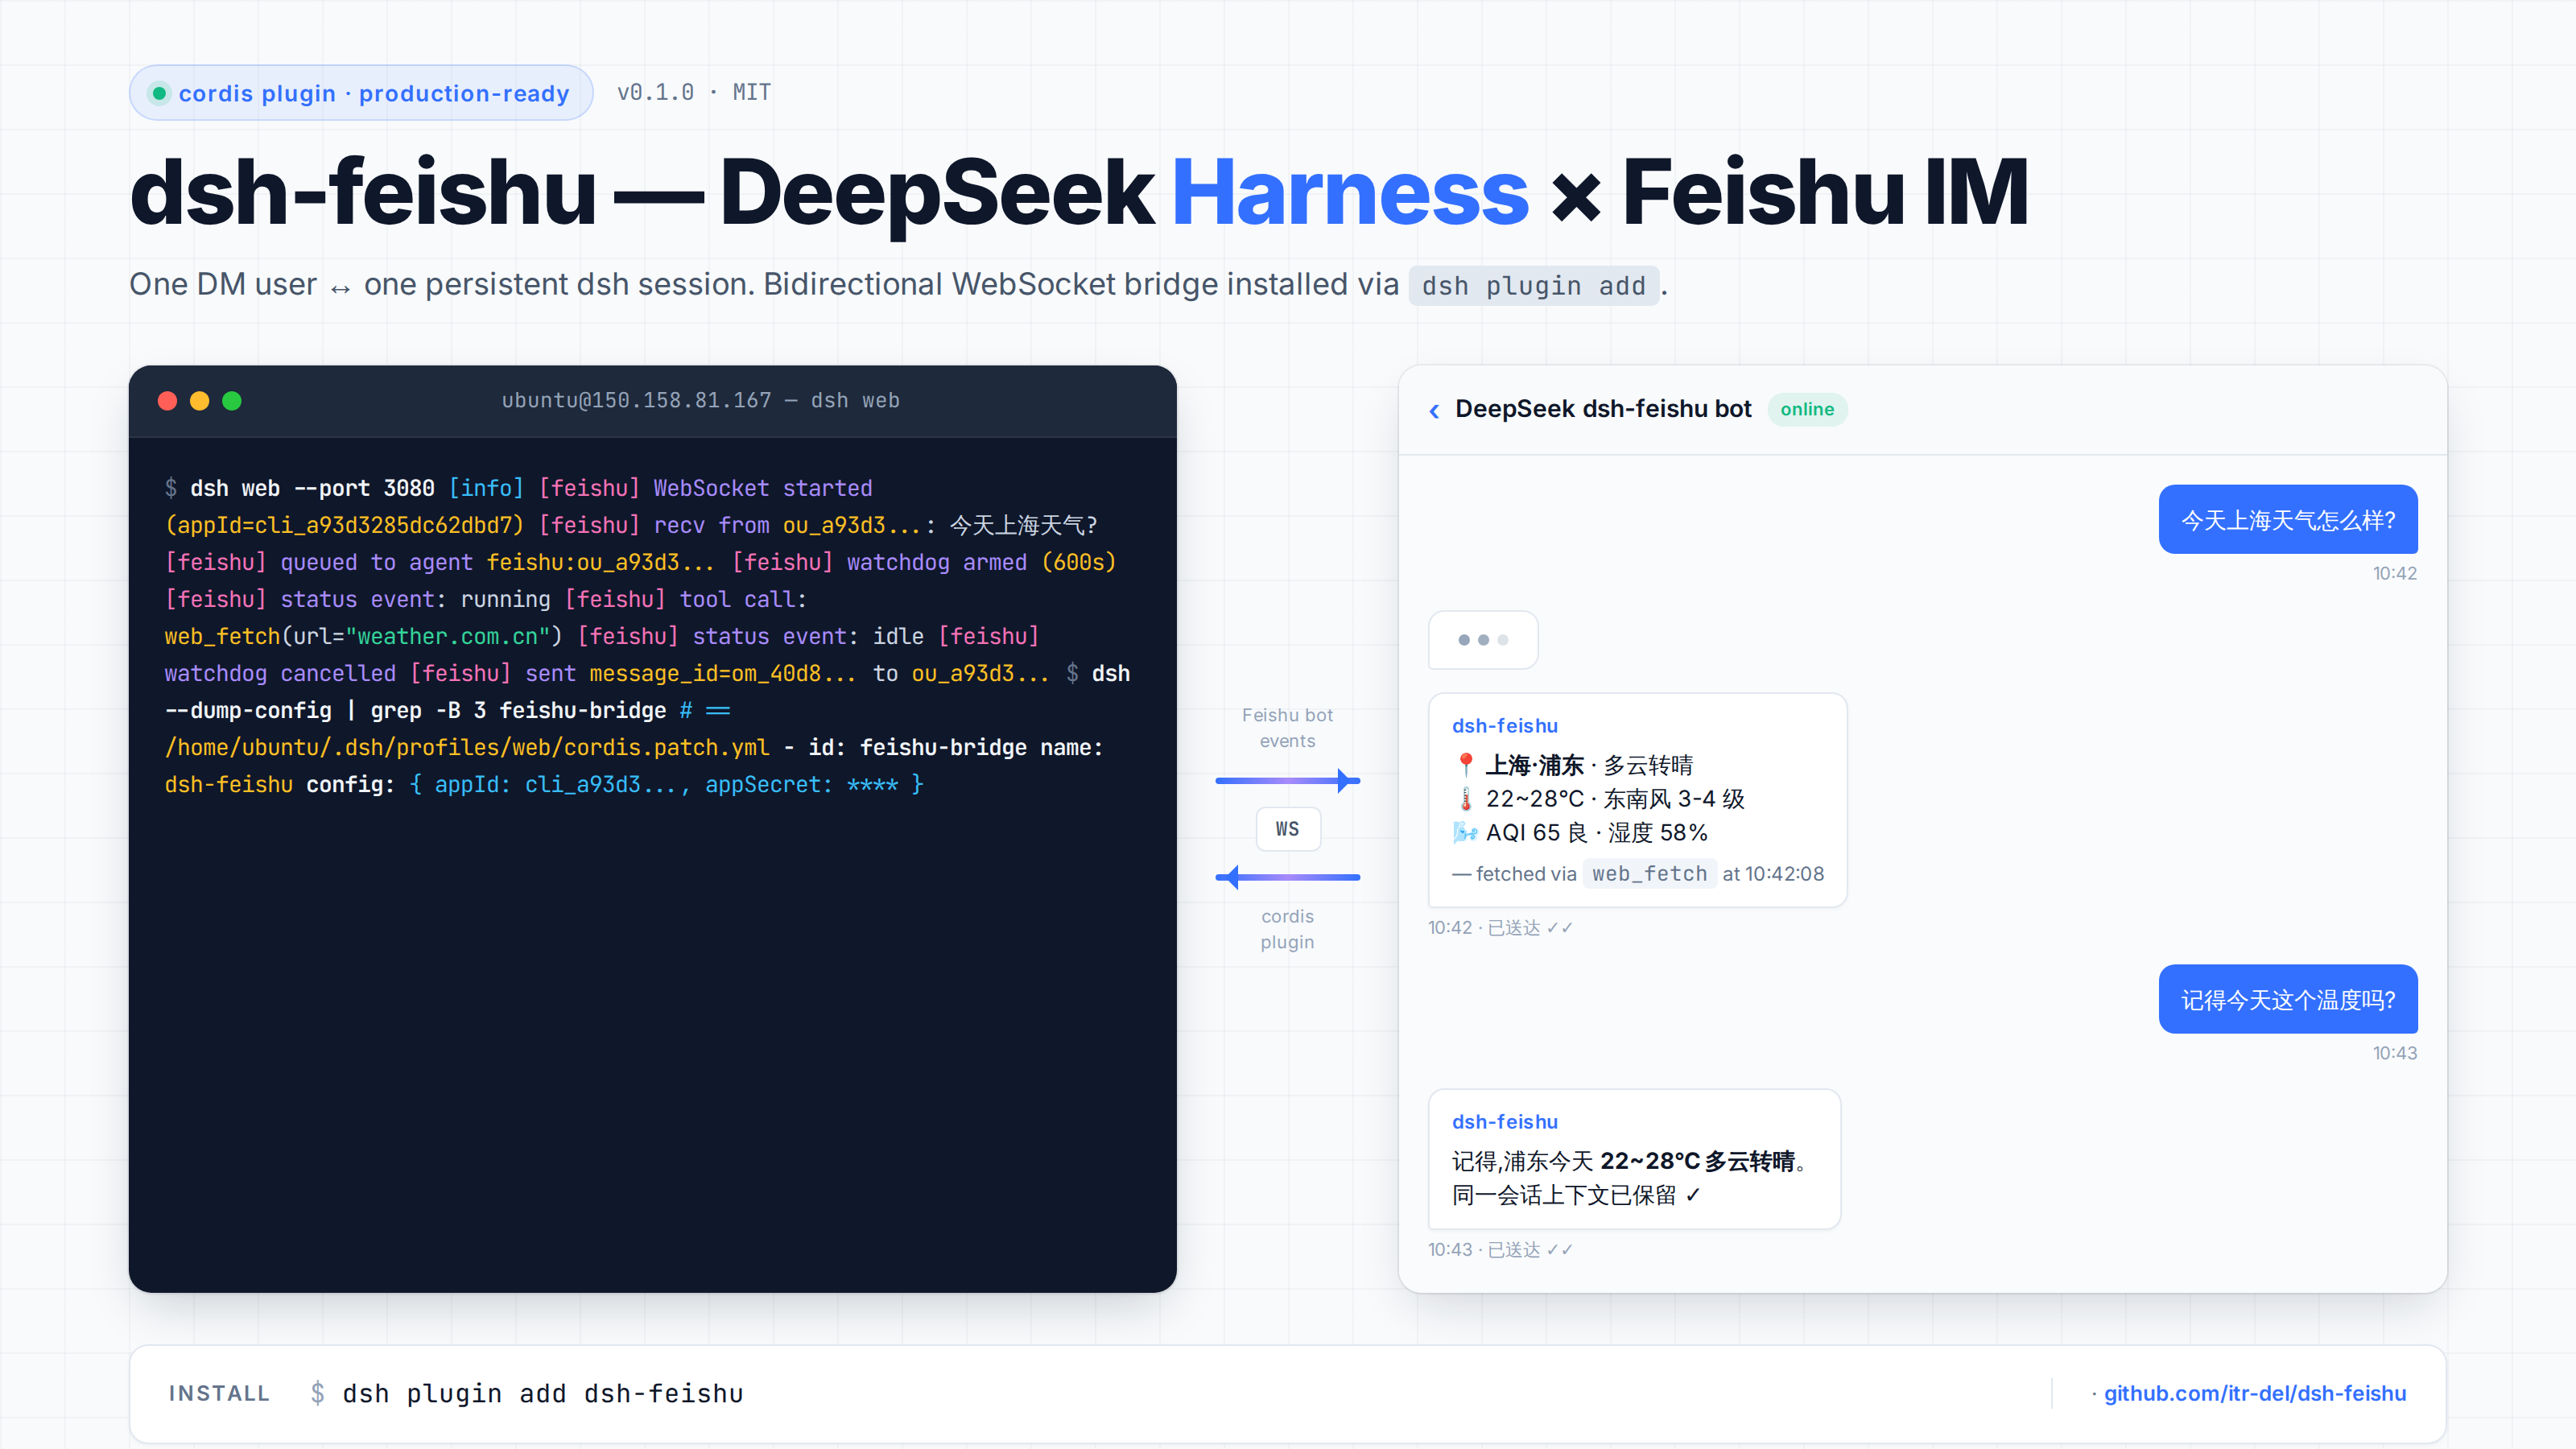Click the dsh-feishu sender name on the weather reply
2576x1449 pixels.
tap(1504, 726)
